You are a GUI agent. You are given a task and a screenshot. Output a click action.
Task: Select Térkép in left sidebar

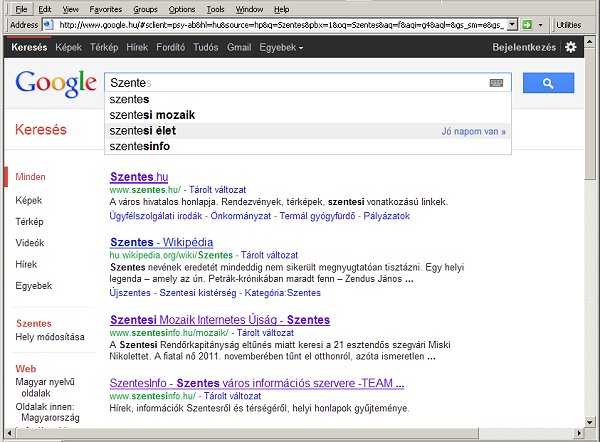pyautogui.click(x=29, y=222)
